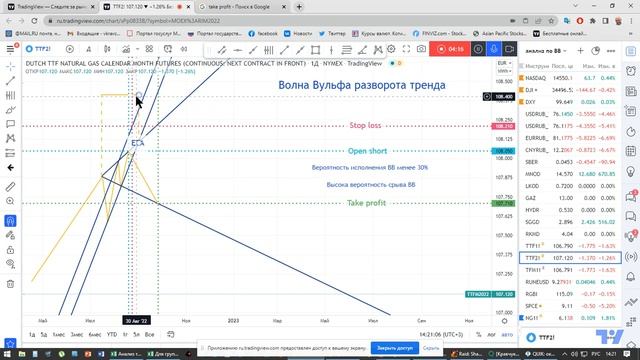Open the candlestick chart type selector
The image size is (640, 360).
pos(107,49)
